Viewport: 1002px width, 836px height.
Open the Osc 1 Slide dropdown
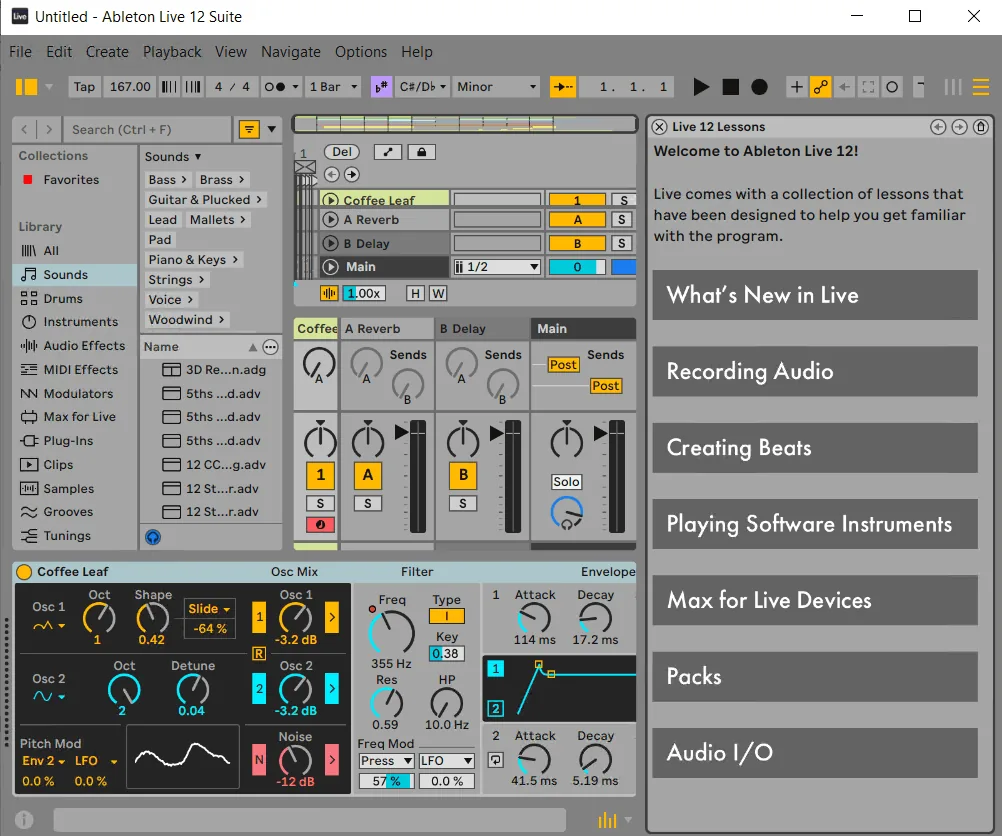pos(210,609)
